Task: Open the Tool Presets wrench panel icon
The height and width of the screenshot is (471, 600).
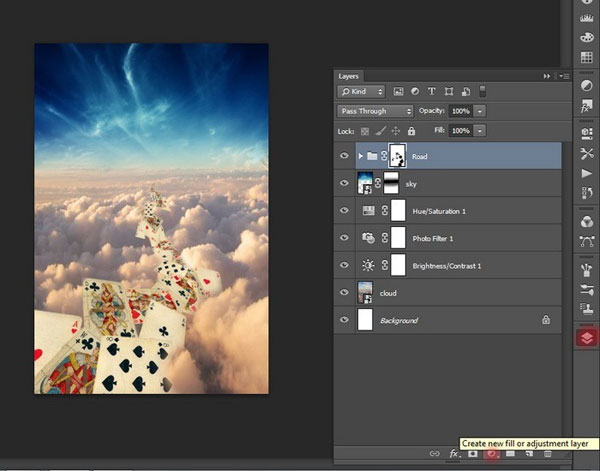Action: [x=587, y=154]
